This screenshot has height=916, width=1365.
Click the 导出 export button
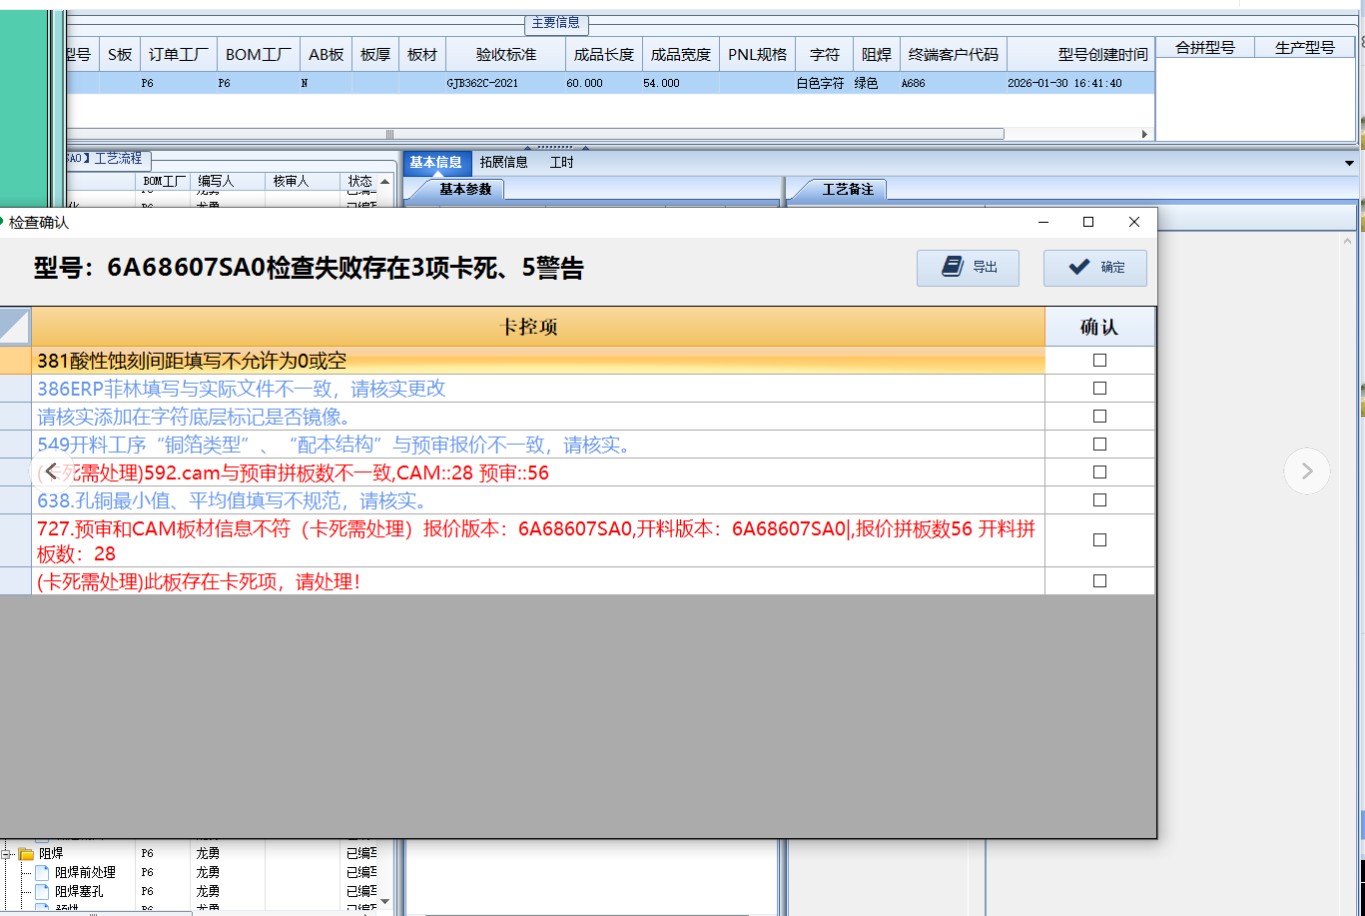968,267
